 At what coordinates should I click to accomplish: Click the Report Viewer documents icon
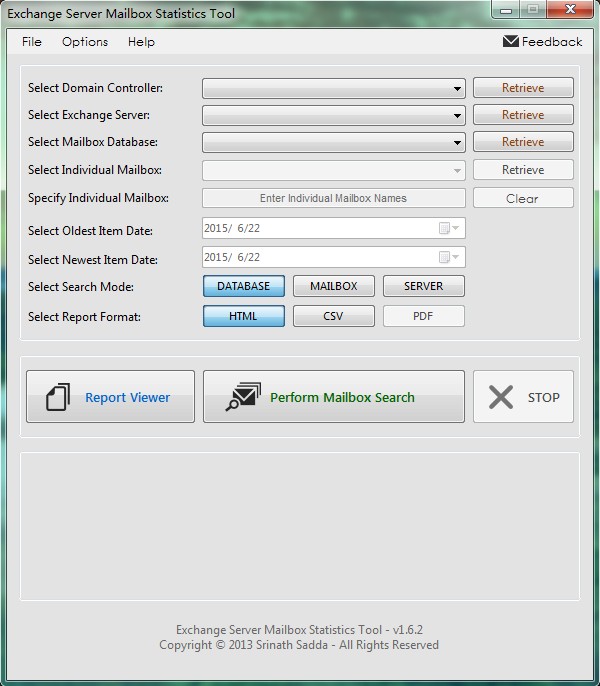click(x=58, y=397)
